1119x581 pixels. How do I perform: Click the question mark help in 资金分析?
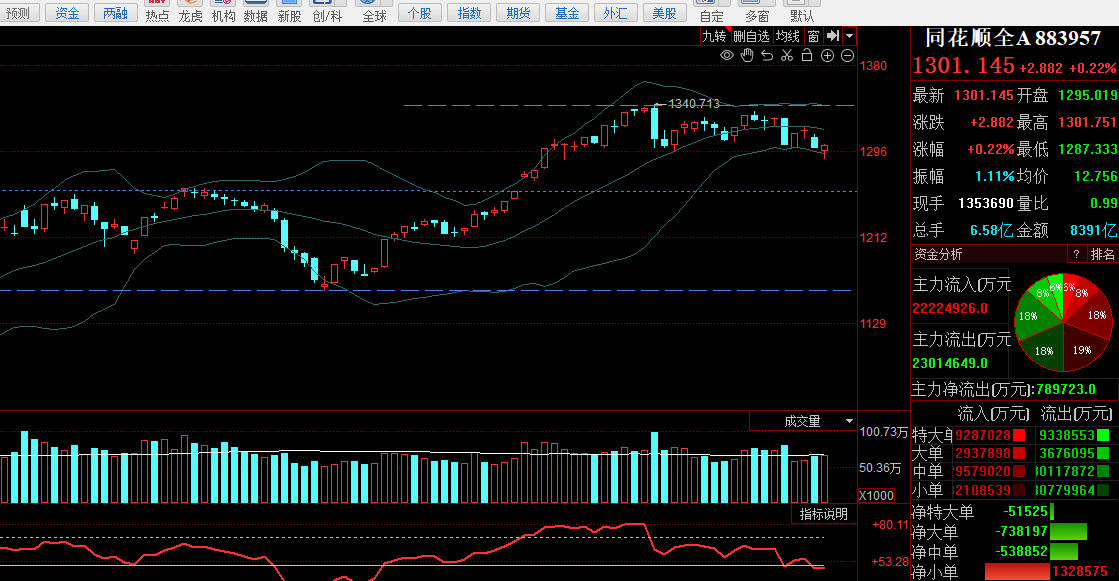click(x=1076, y=254)
